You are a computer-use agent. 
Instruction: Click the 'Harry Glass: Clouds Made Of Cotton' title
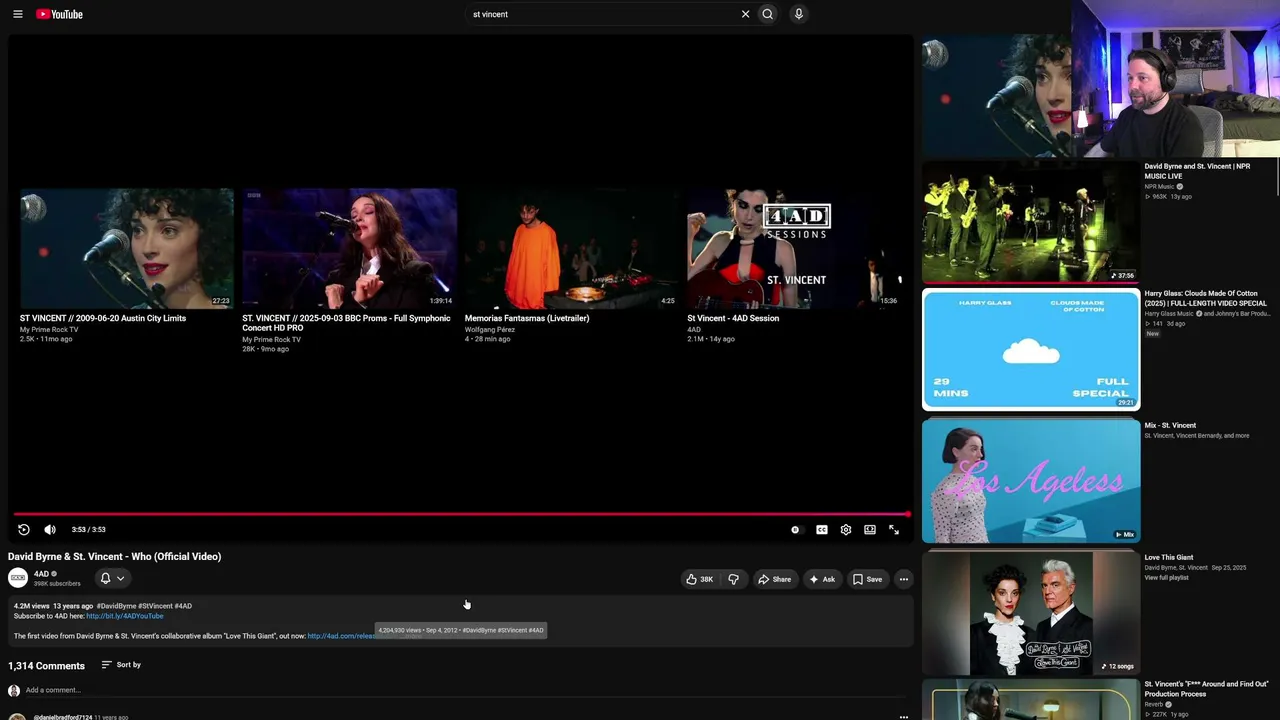[x=1206, y=298]
